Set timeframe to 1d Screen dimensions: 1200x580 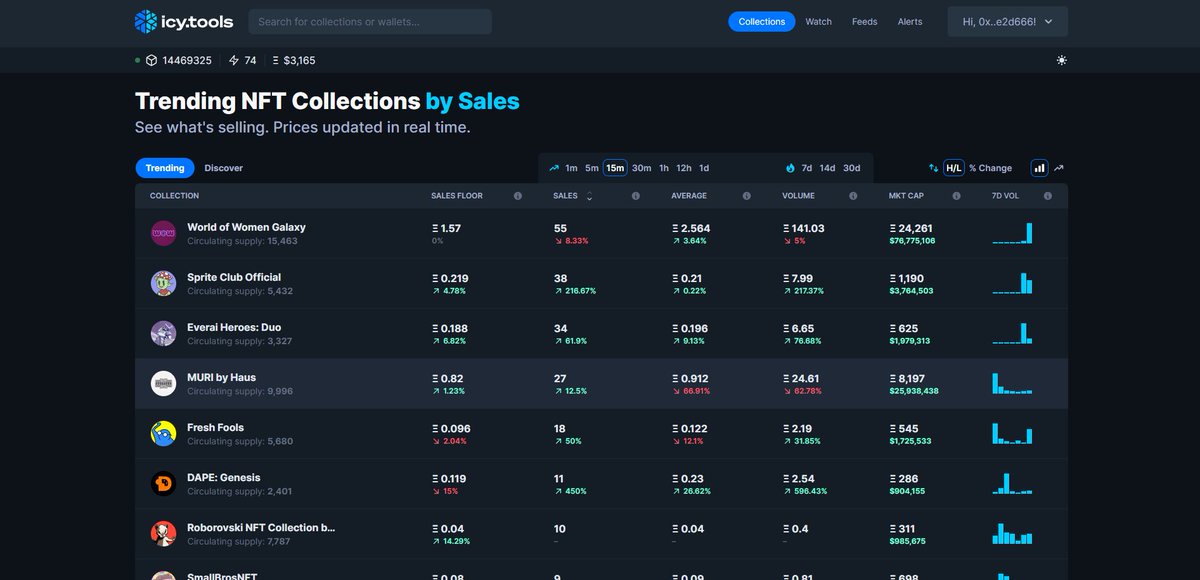pyautogui.click(x=704, y=168)
